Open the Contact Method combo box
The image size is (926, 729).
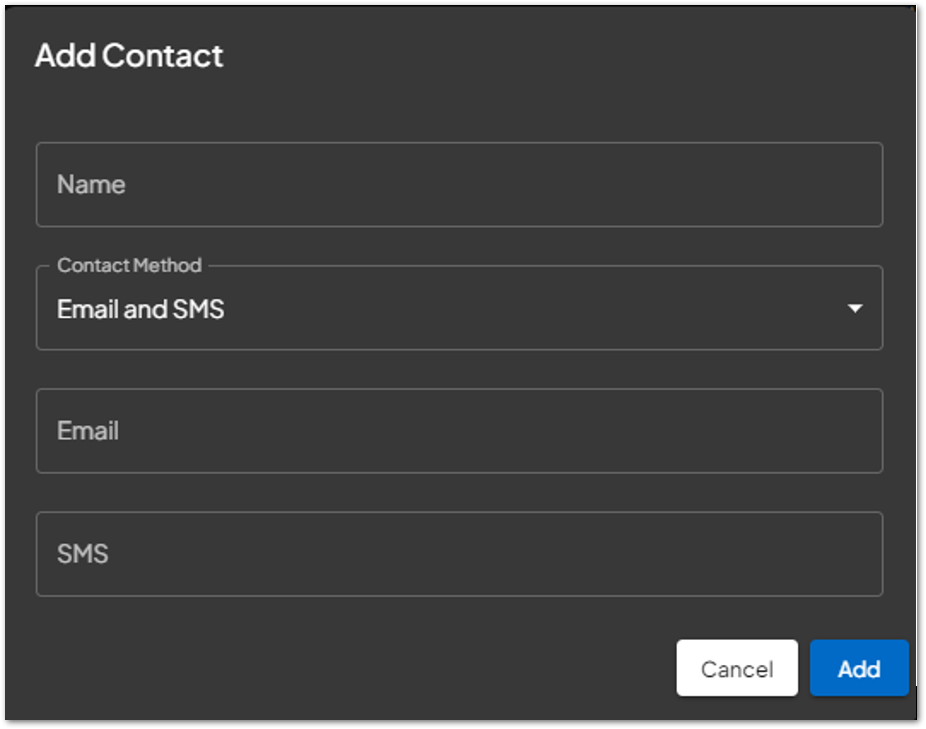tap(459, 308)
